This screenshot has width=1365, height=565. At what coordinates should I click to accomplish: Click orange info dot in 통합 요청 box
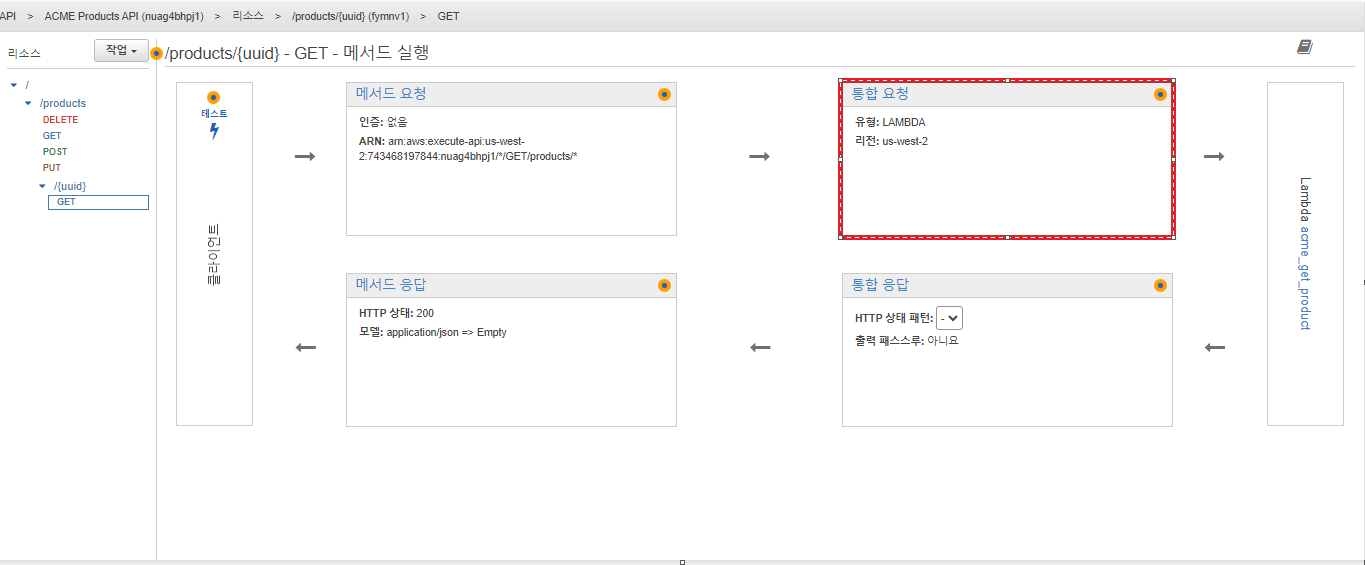coord(1160,94)
